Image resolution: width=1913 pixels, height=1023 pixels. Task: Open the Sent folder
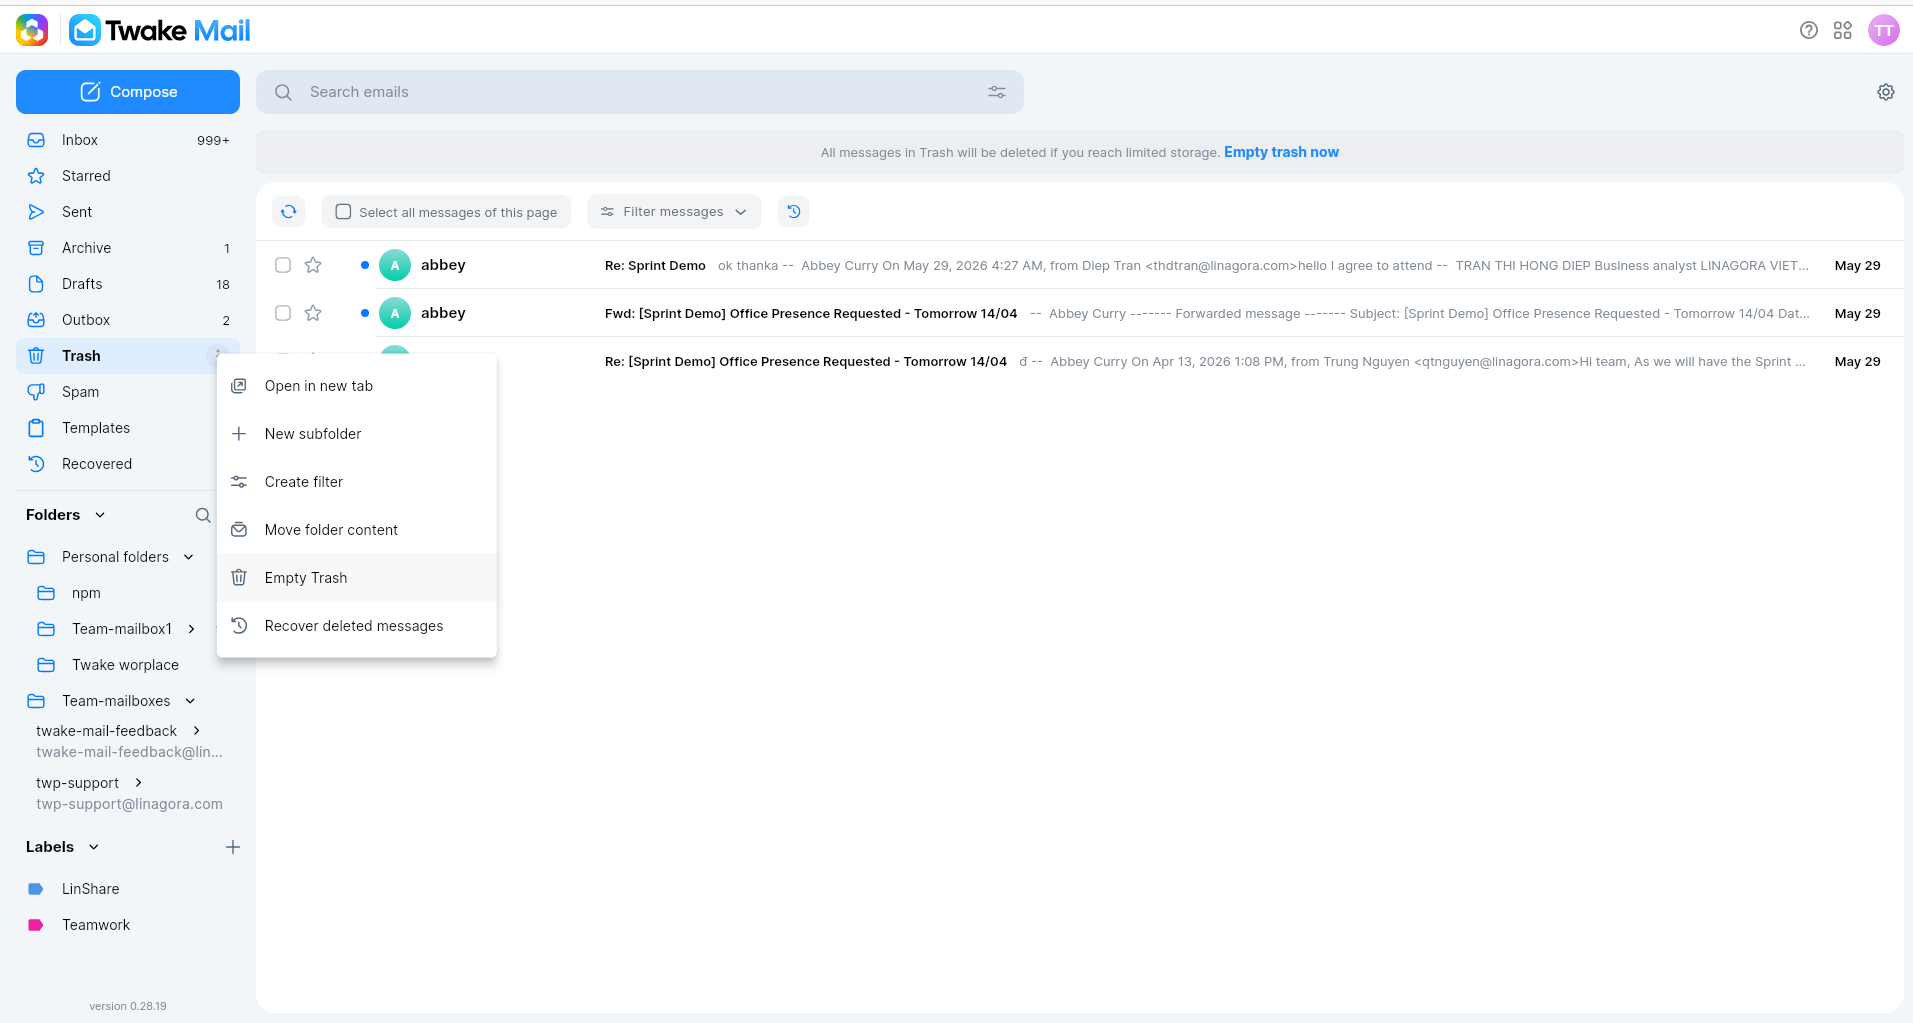[x=128, y=212]
